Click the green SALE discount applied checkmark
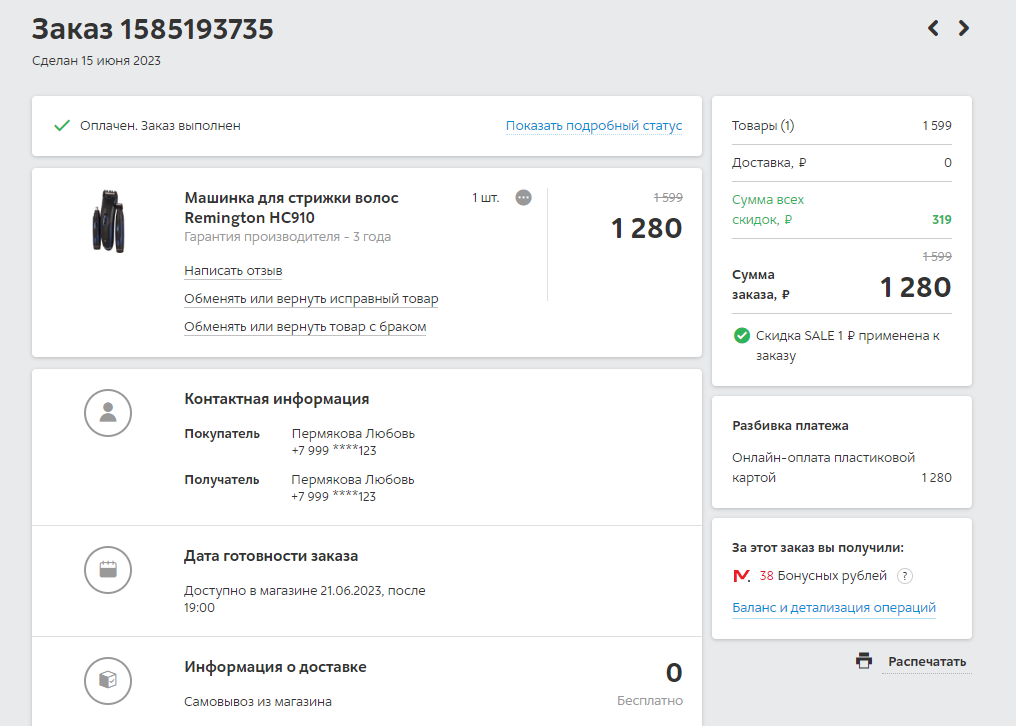The height and width of the screenshot is (726, 1016). (x=741, y=336)
